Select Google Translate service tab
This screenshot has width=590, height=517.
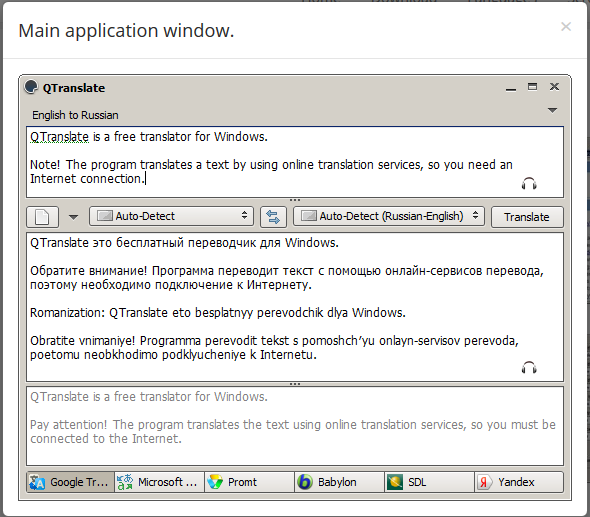pyautogui.click(x=70, y=482)
